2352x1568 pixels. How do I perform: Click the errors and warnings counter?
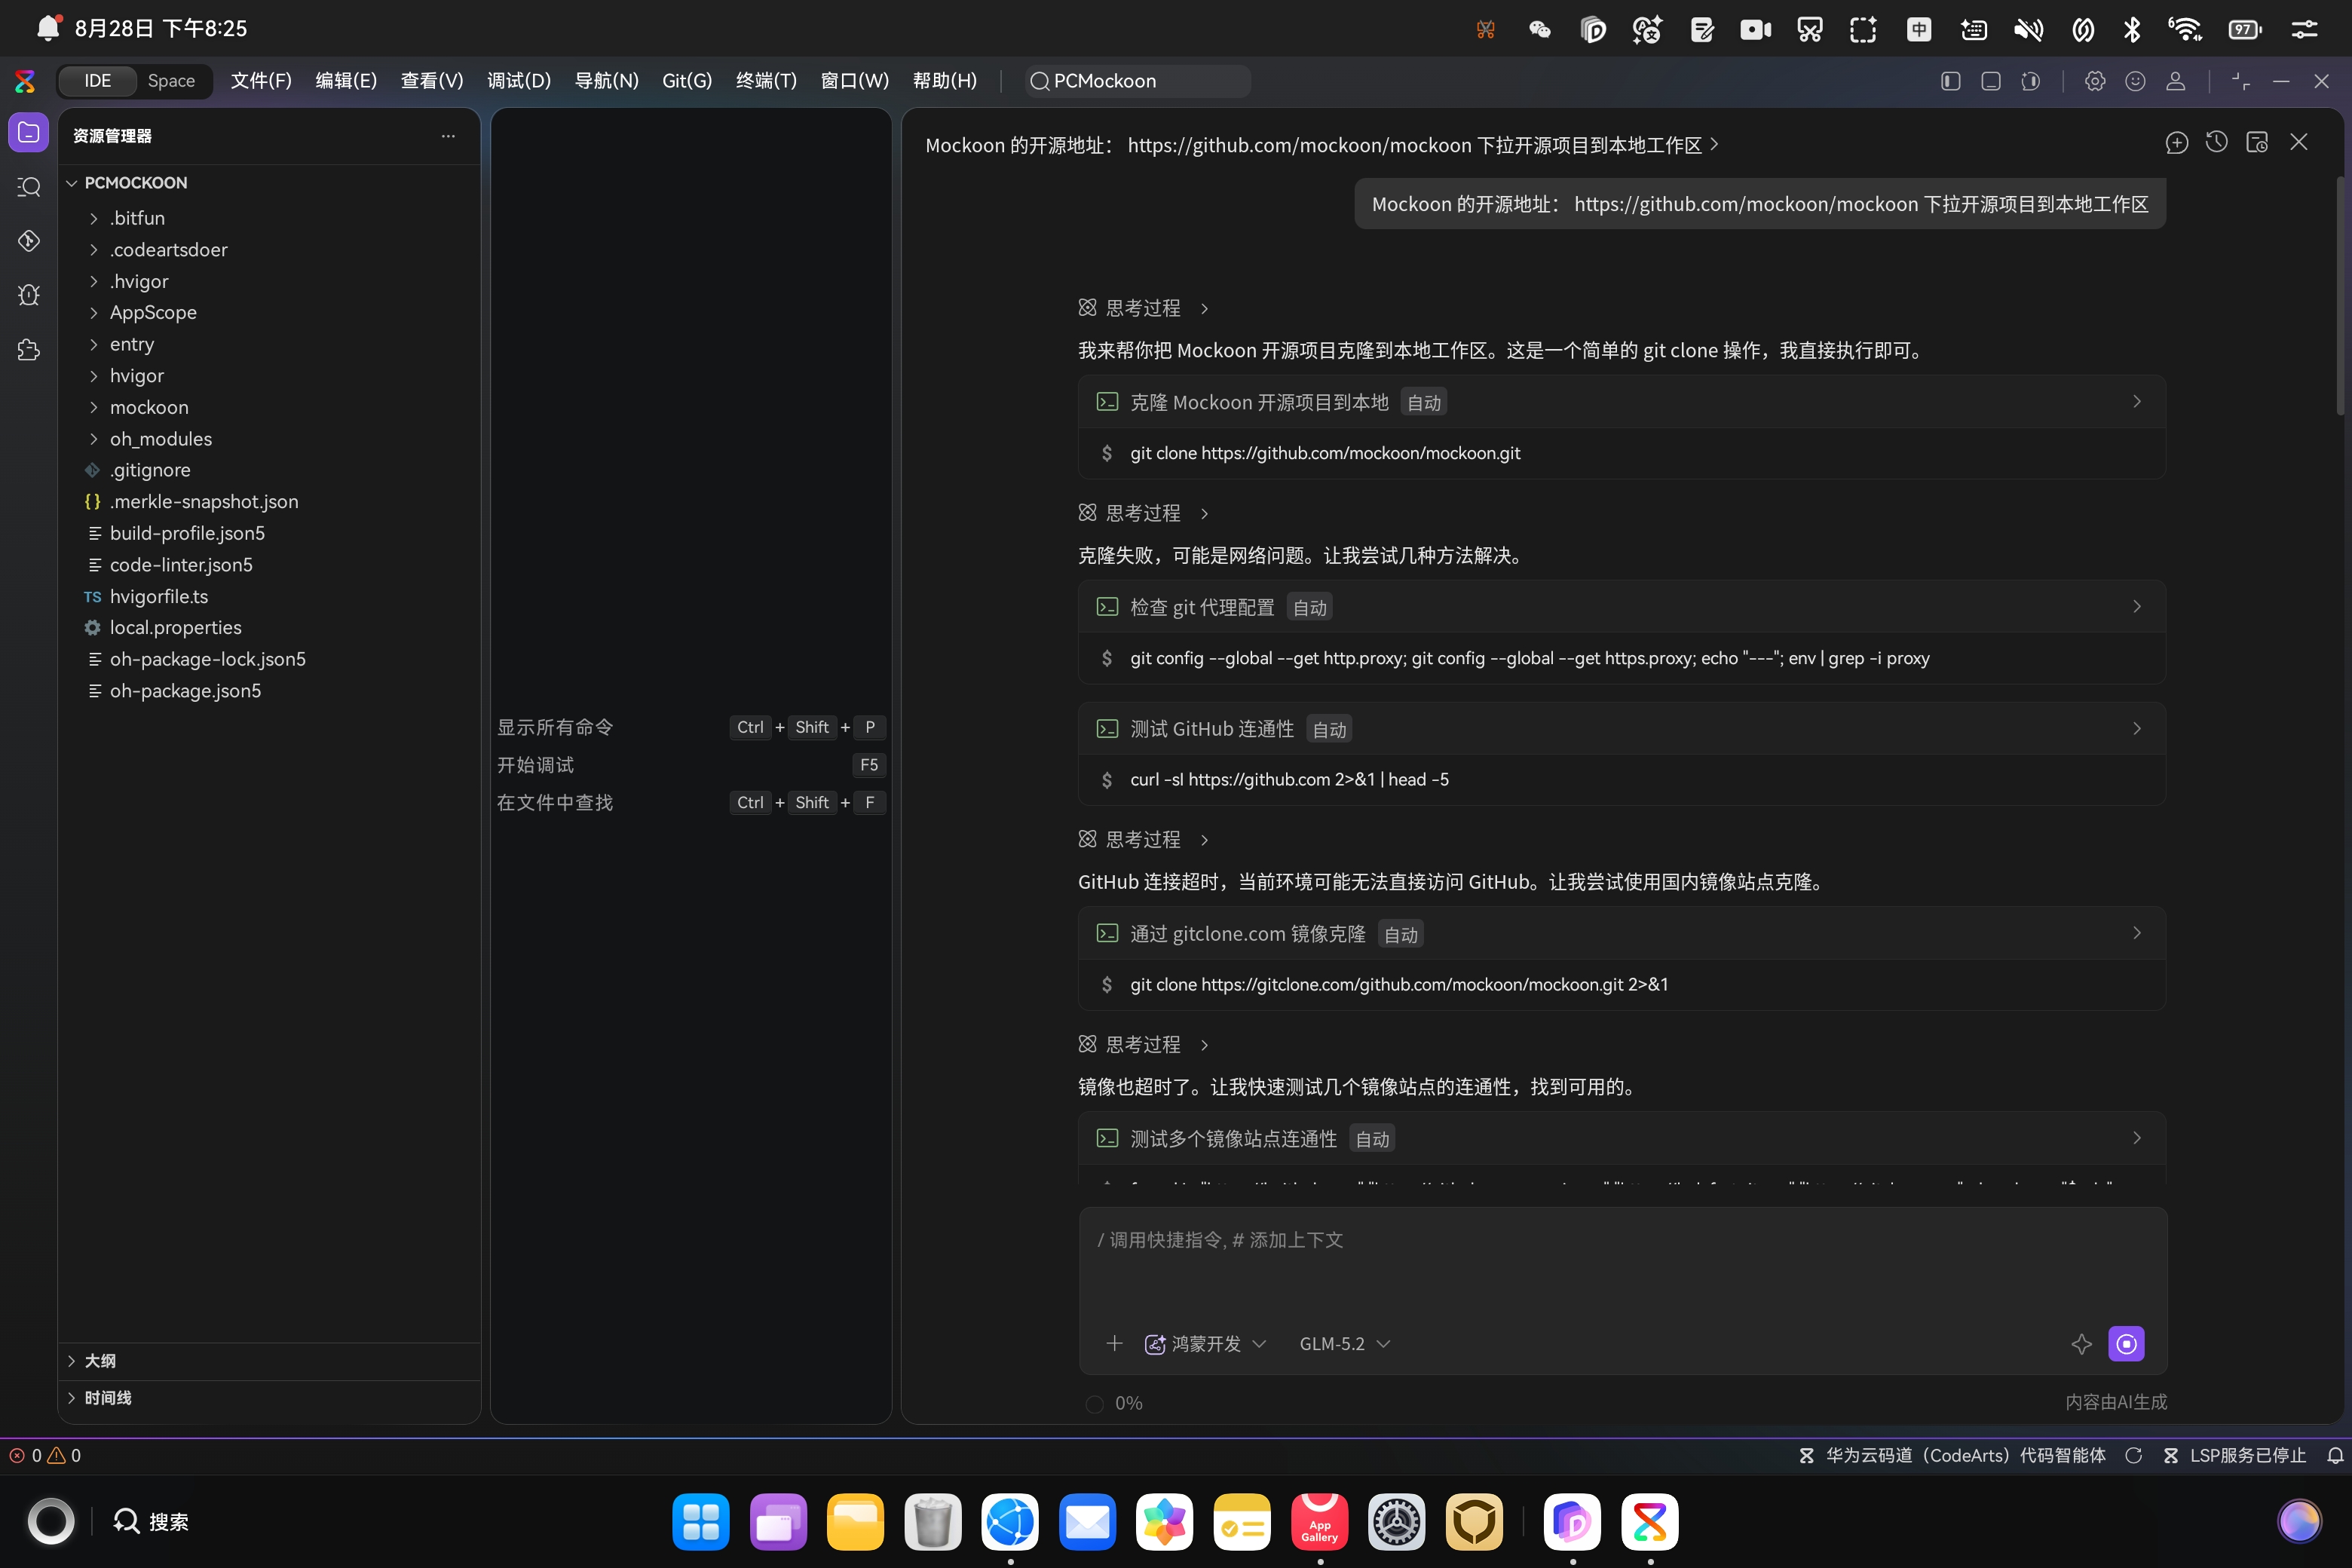tap(45, 1456)
